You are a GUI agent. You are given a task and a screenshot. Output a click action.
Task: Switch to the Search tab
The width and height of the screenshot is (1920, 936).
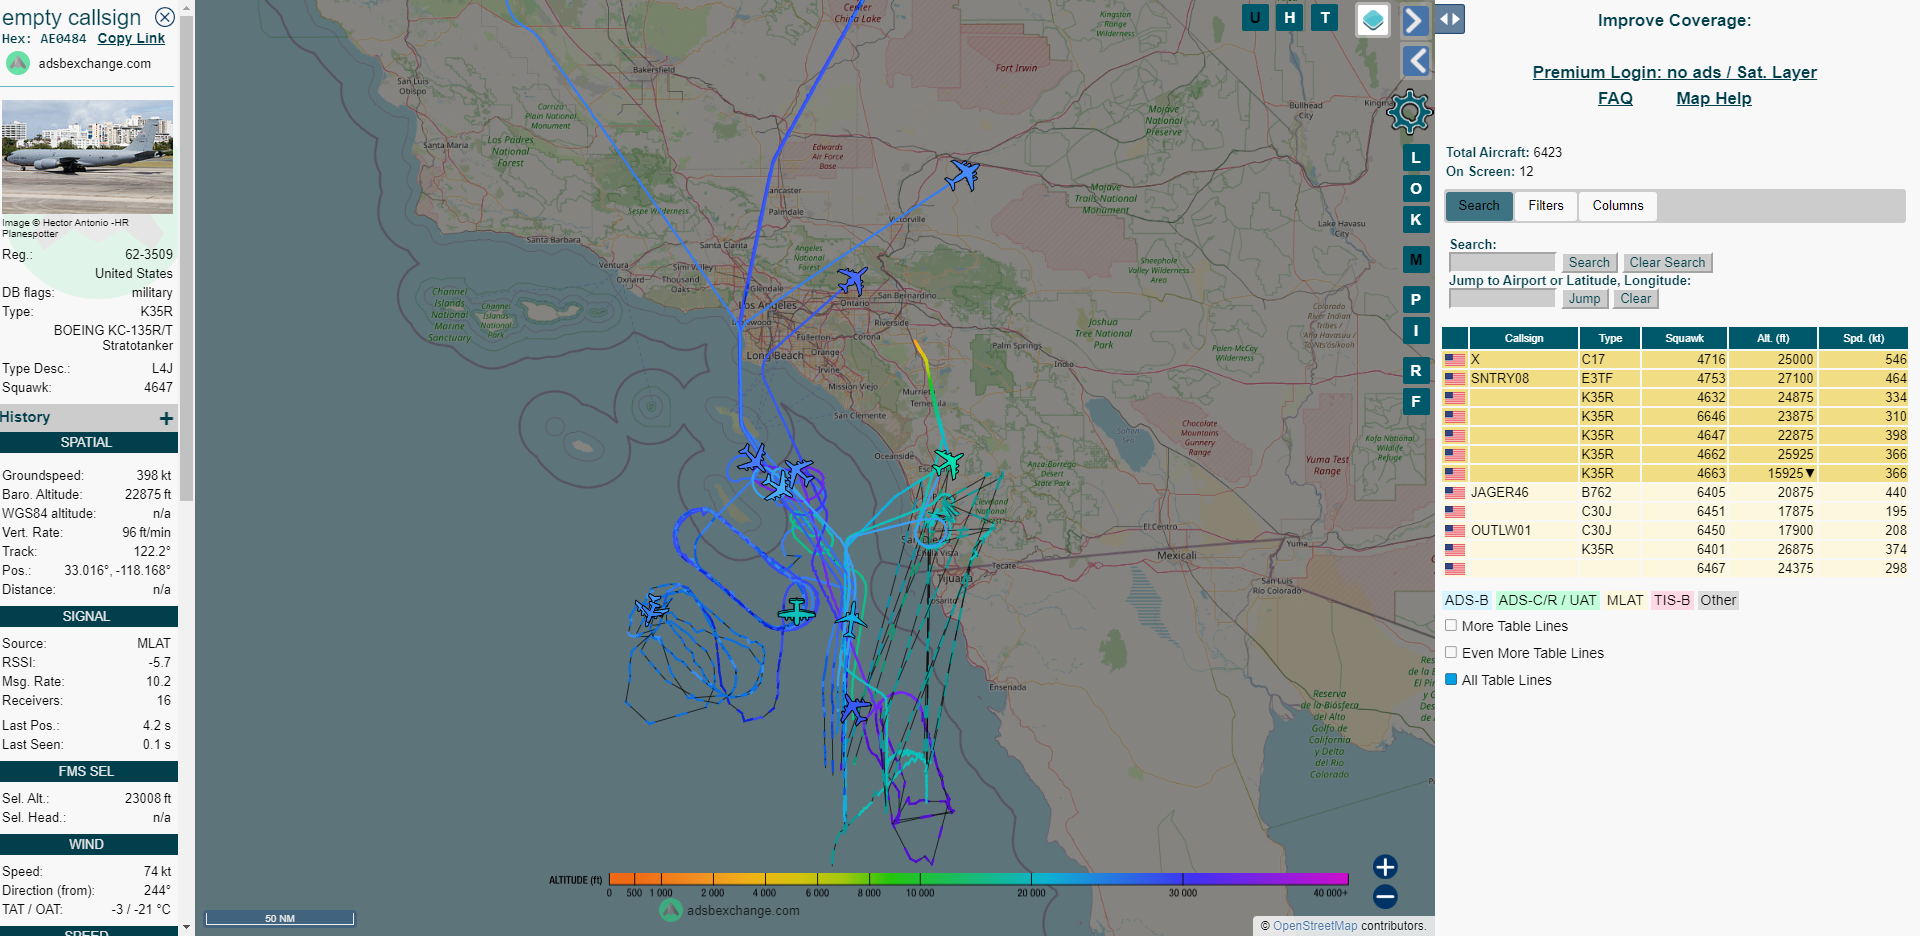[x=1479, y=206]
